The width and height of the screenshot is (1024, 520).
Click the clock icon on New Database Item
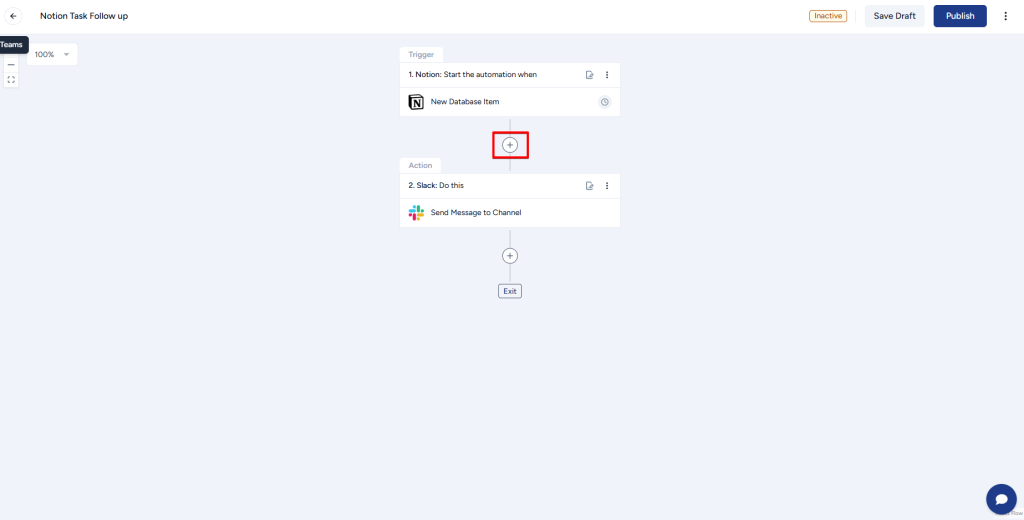tap(605, 102)
